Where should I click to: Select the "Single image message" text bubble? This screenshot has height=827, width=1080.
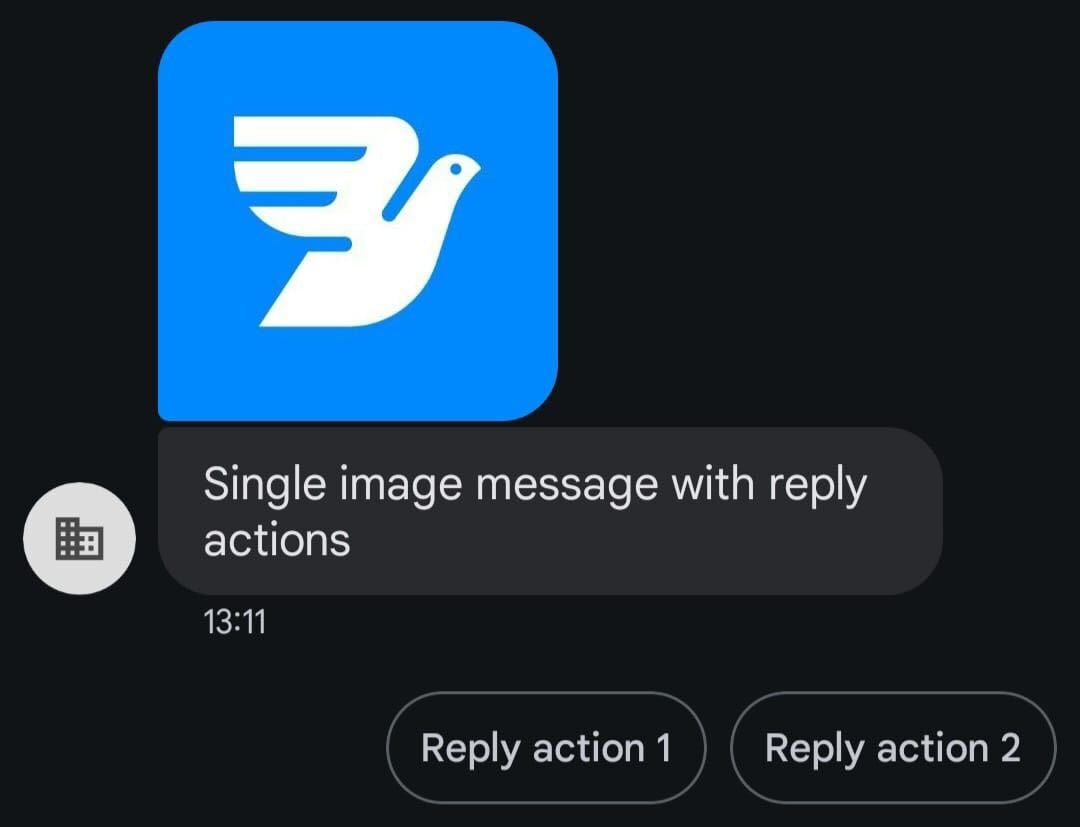point(550,511)
